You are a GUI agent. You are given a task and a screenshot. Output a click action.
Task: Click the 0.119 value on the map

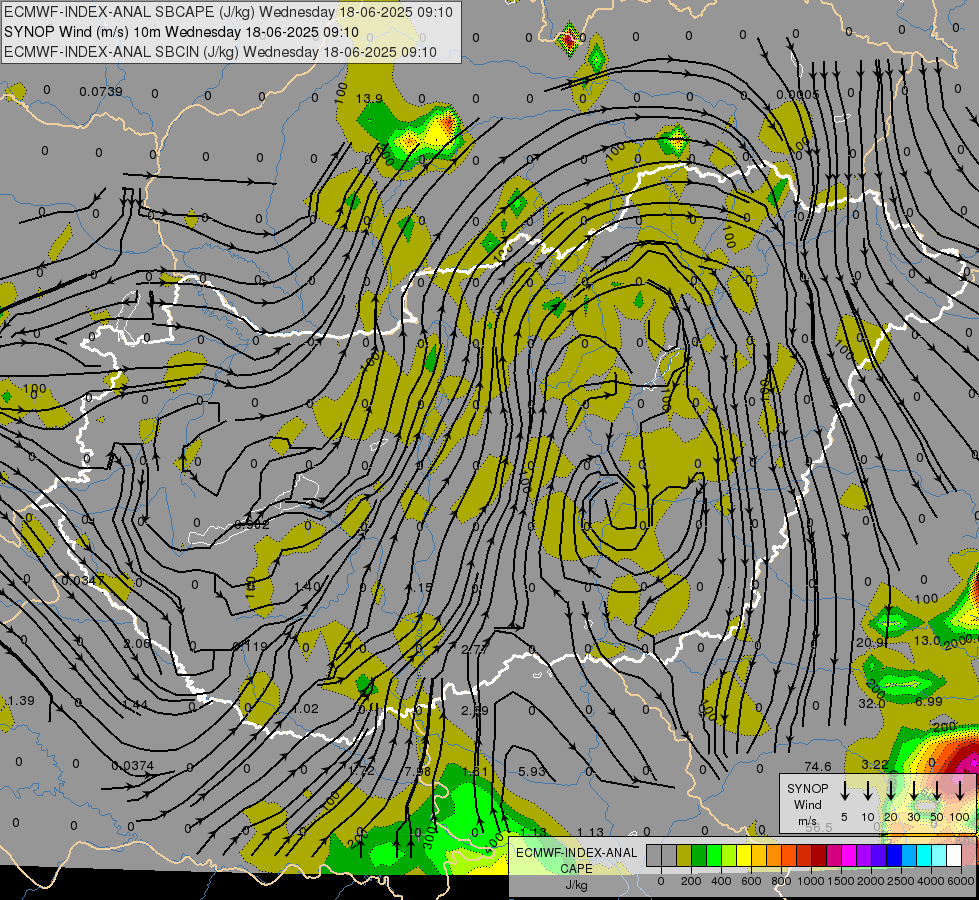(250, 646)
